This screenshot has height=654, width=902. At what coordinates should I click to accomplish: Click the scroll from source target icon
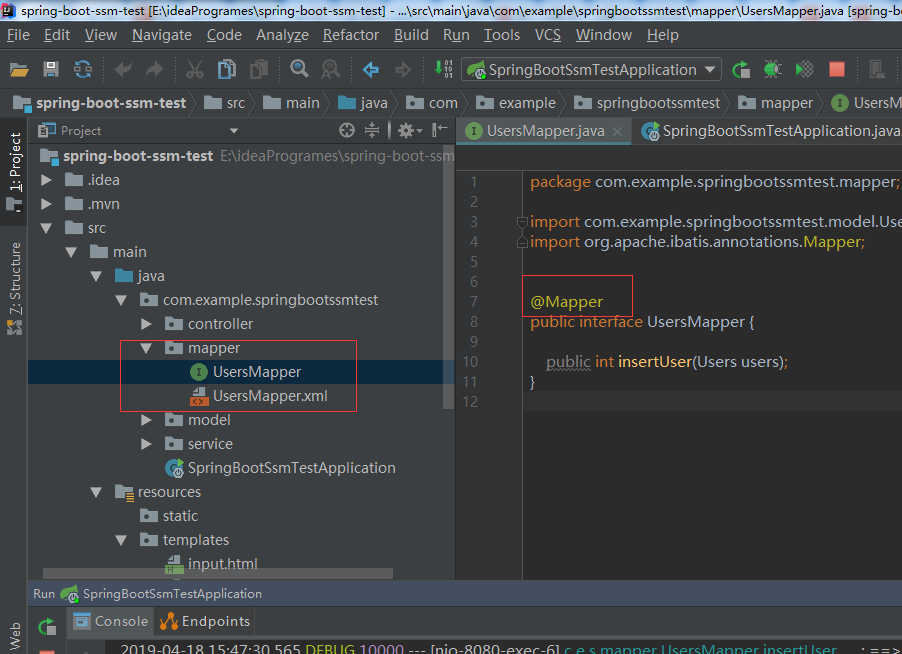[x=346, y=131]
